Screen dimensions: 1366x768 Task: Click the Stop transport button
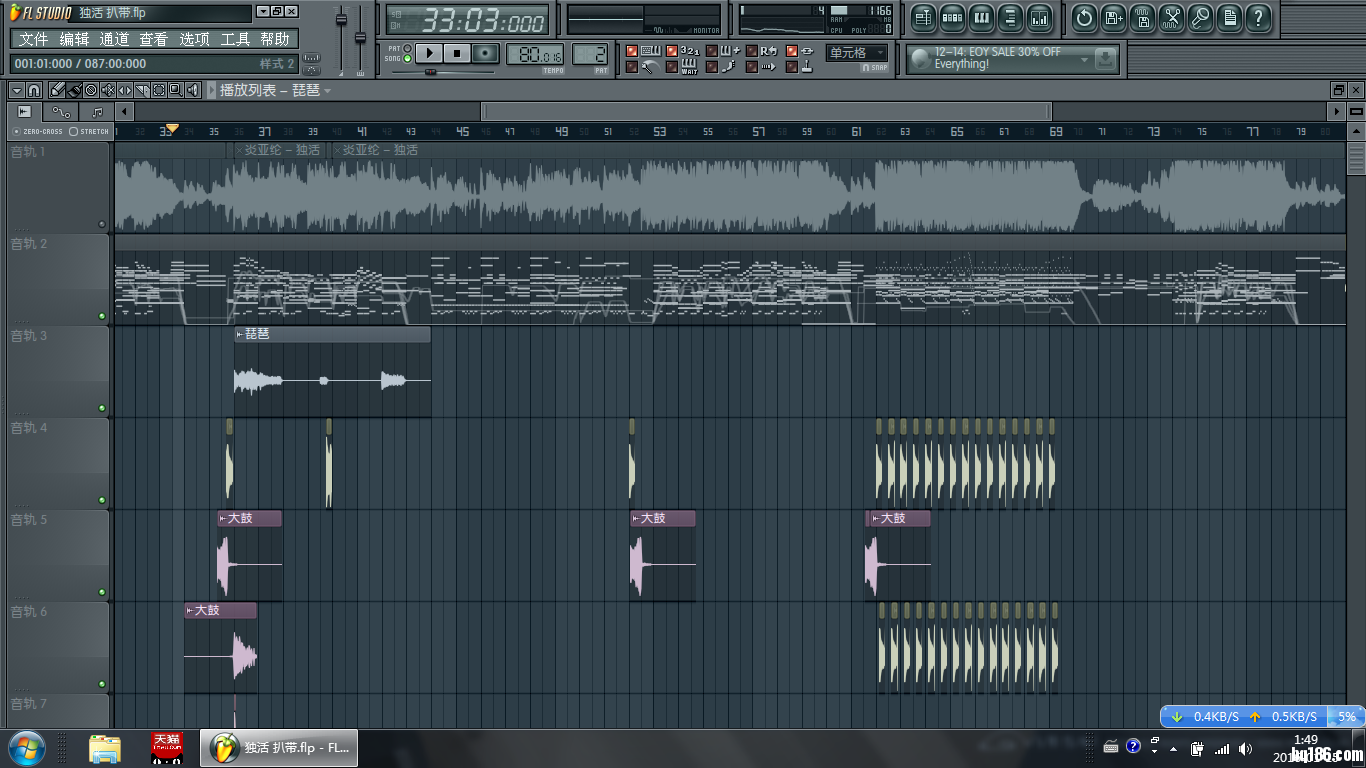coord(457,53)
